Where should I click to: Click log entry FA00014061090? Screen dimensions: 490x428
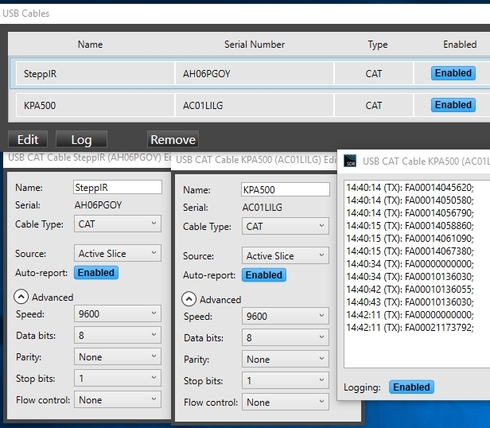[x=410, y=238]
